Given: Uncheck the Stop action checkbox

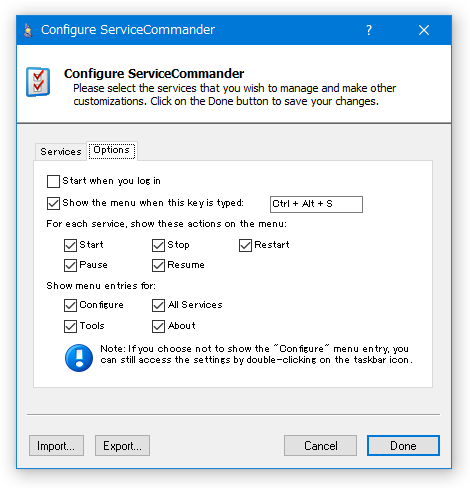Looking at the screenshot, I should [x=158, y=246].
